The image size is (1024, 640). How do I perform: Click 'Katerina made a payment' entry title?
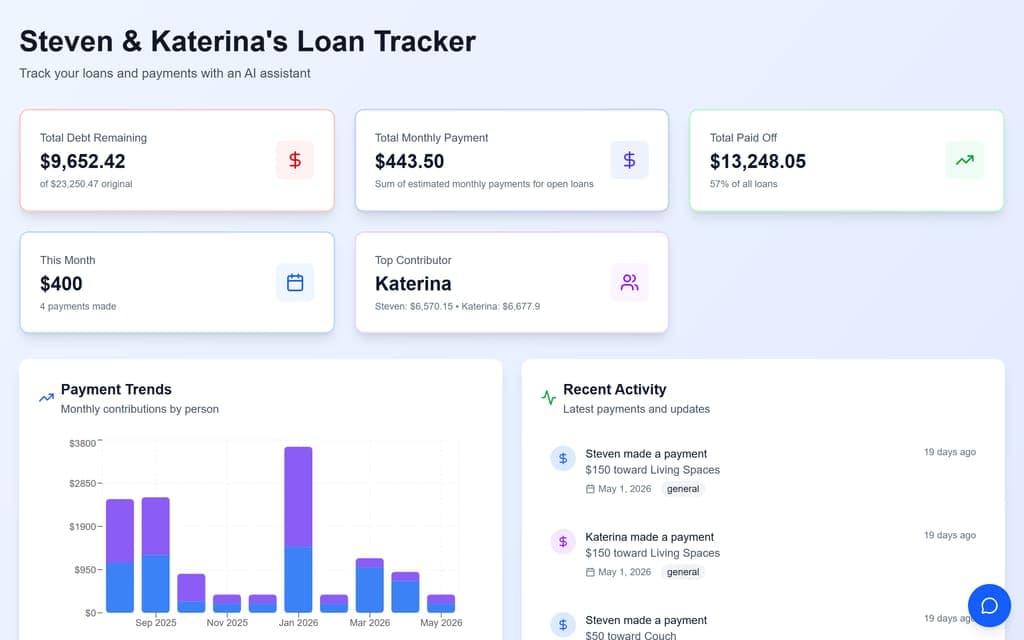point(649,537)
